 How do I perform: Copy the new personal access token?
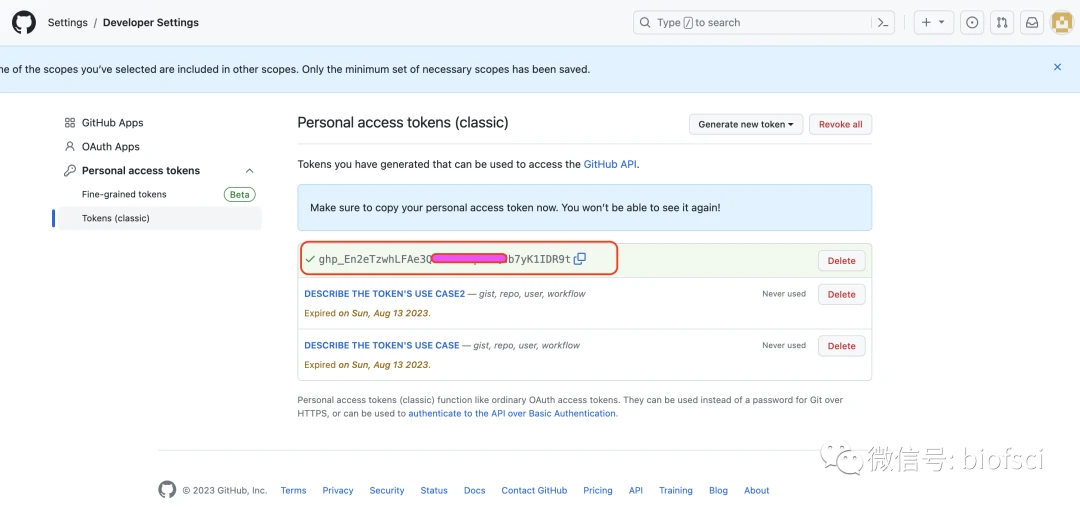coord(580,259)
